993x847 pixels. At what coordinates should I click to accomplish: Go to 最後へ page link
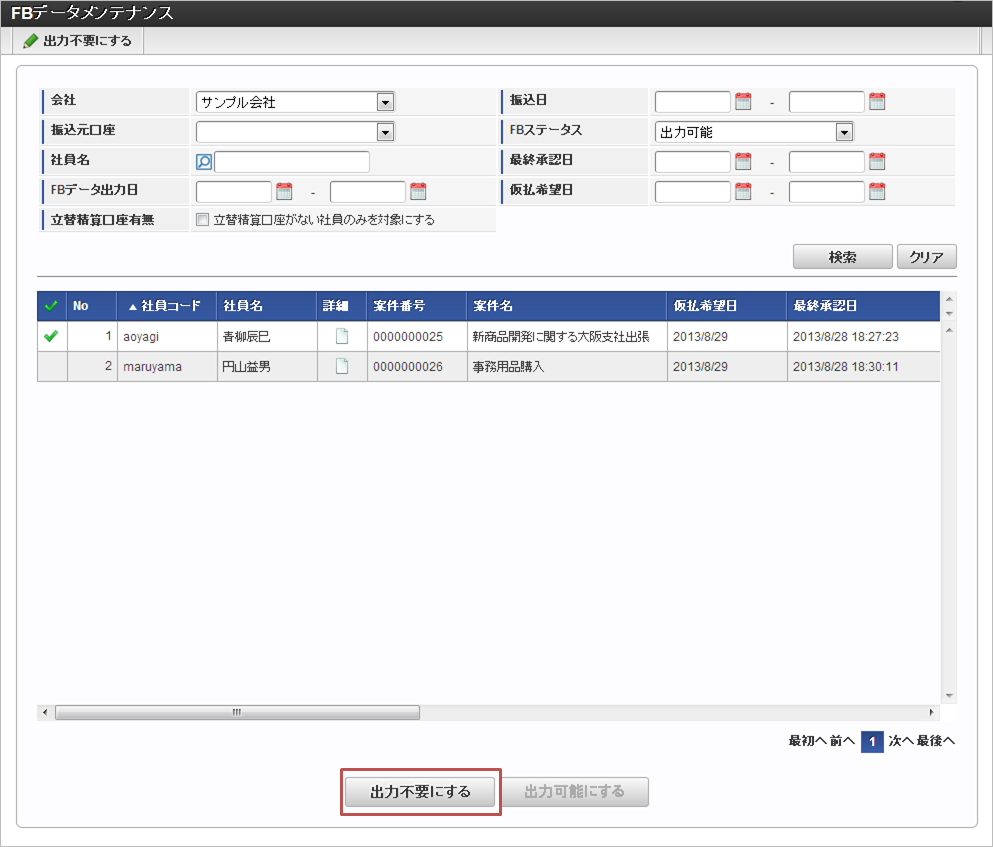click(x=935, y=741)
